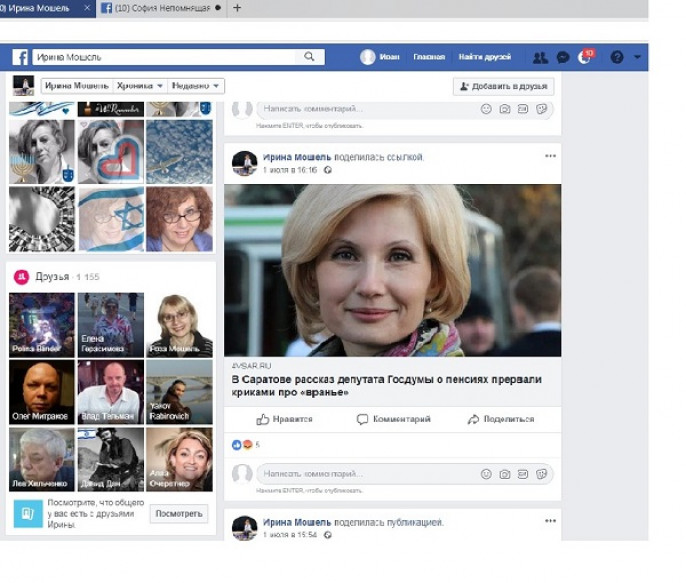Image resolution: width=686 pixels, height=583 pixels.
Task: Switch to София Непомнящая browser tab
Action: pos(160,8)
